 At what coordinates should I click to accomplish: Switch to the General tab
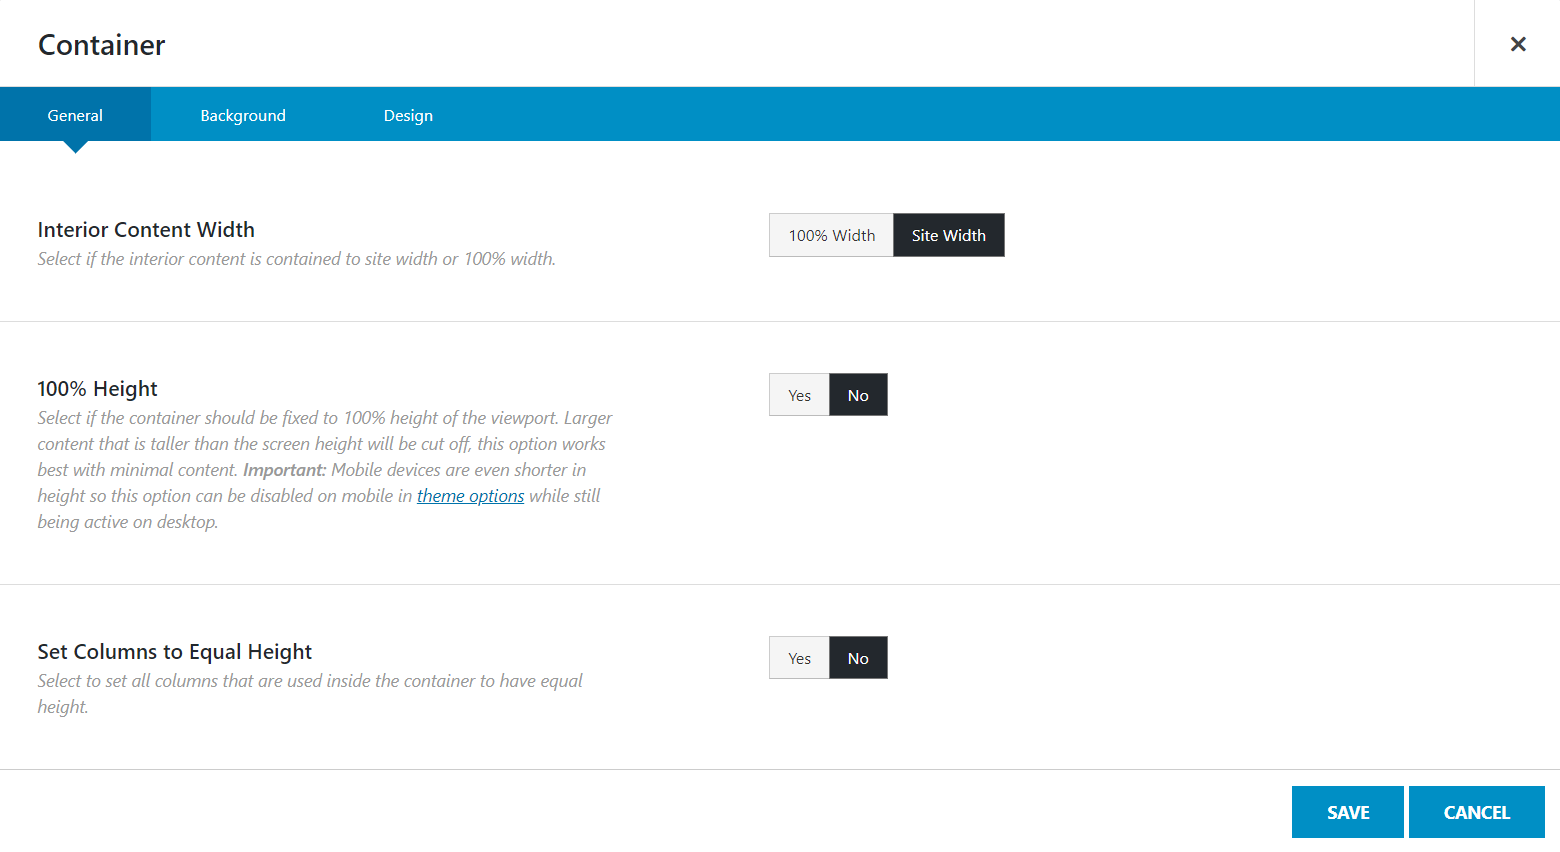(75, 114)
